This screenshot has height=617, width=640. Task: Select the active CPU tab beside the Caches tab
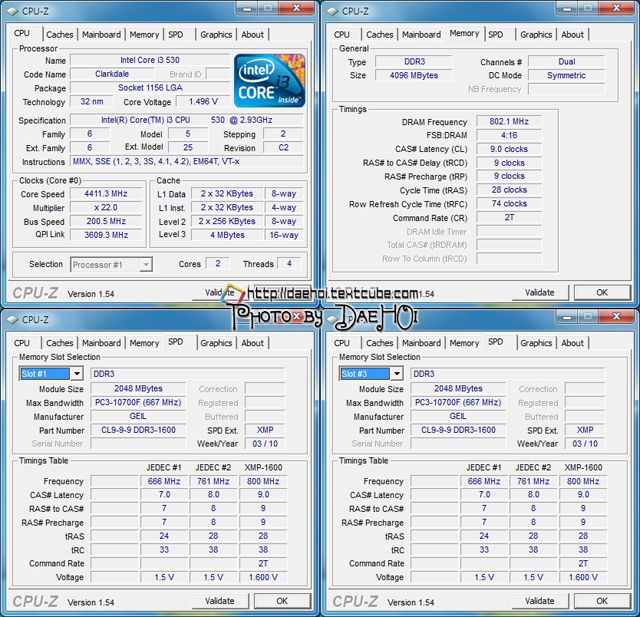22,33
